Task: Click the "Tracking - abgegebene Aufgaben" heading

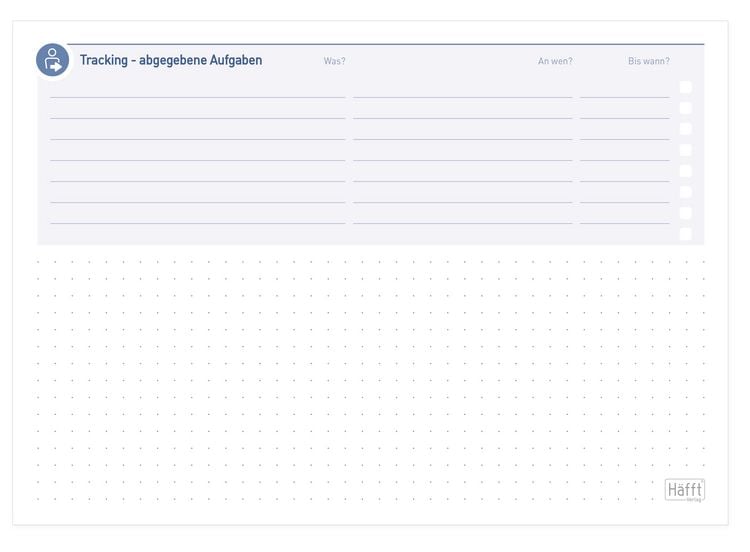Action: (x=171, y=60)
